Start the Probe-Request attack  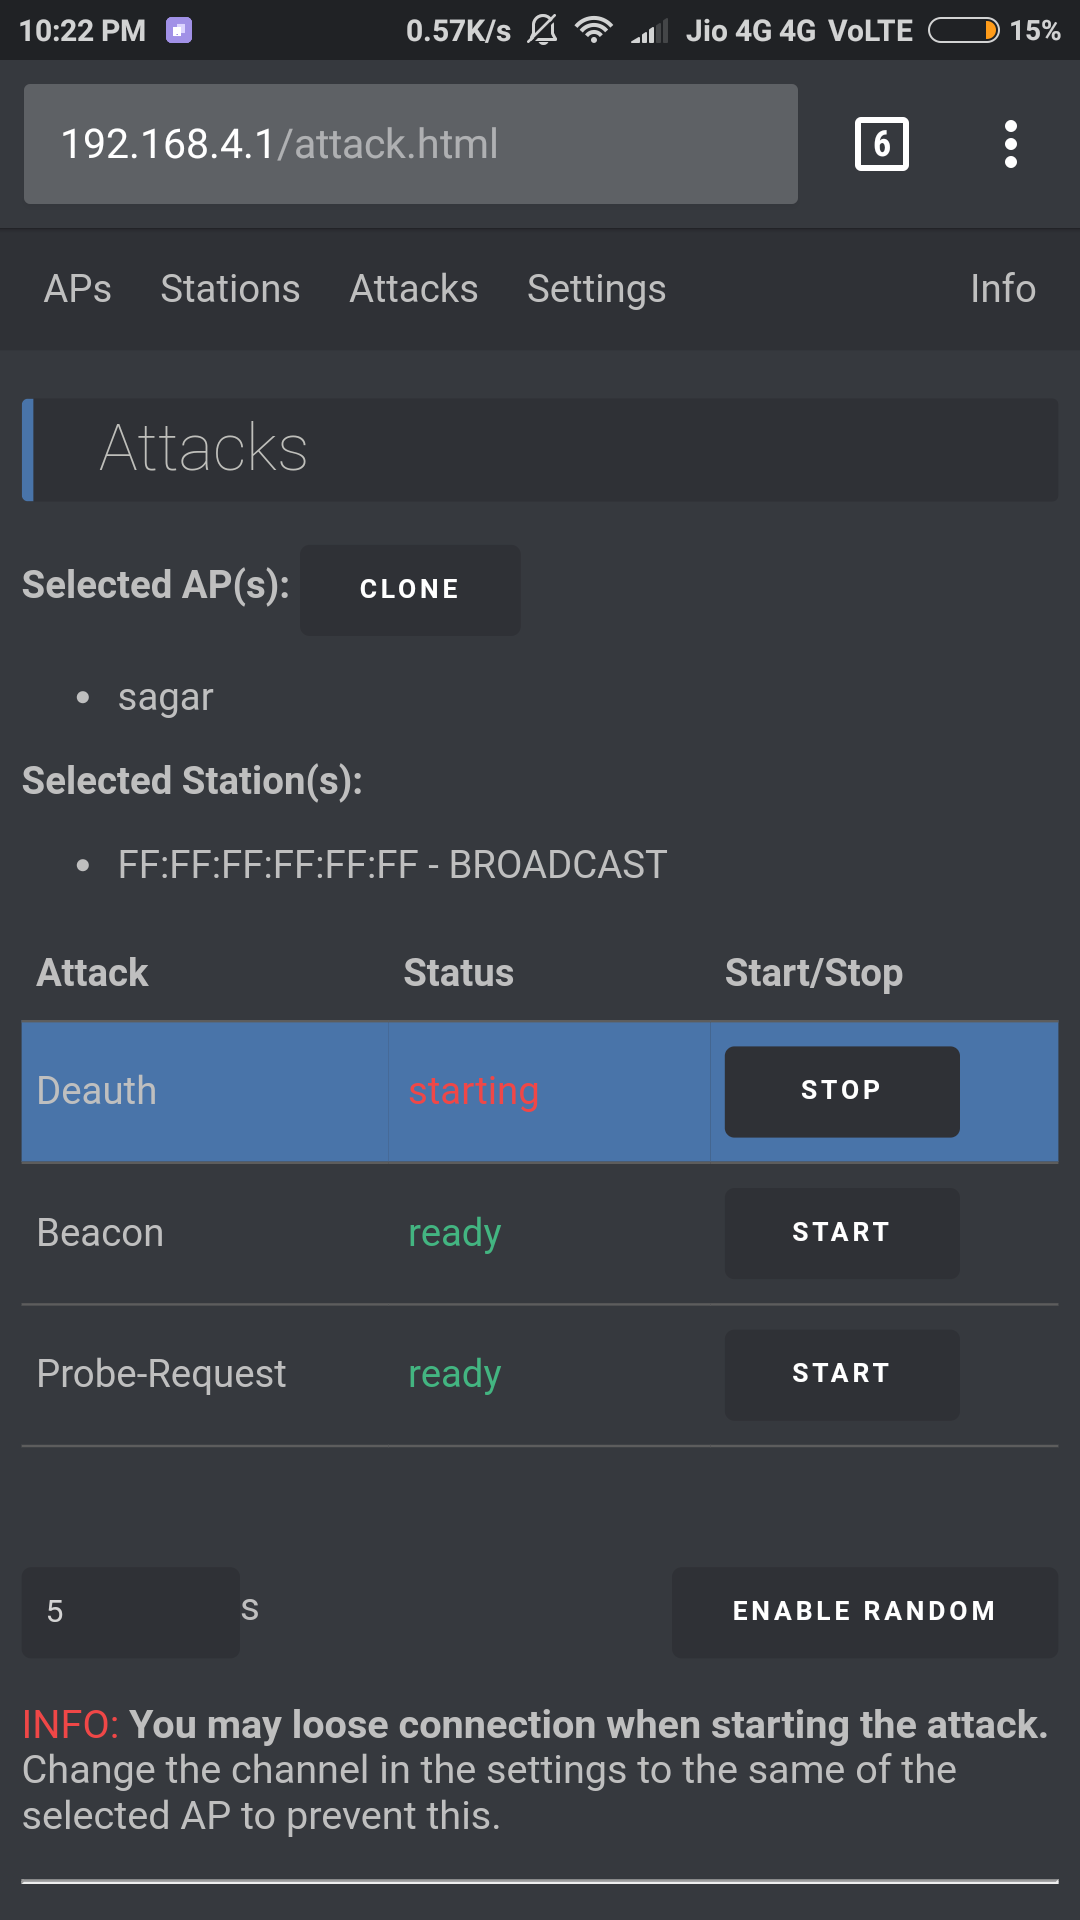(841, 1374)
